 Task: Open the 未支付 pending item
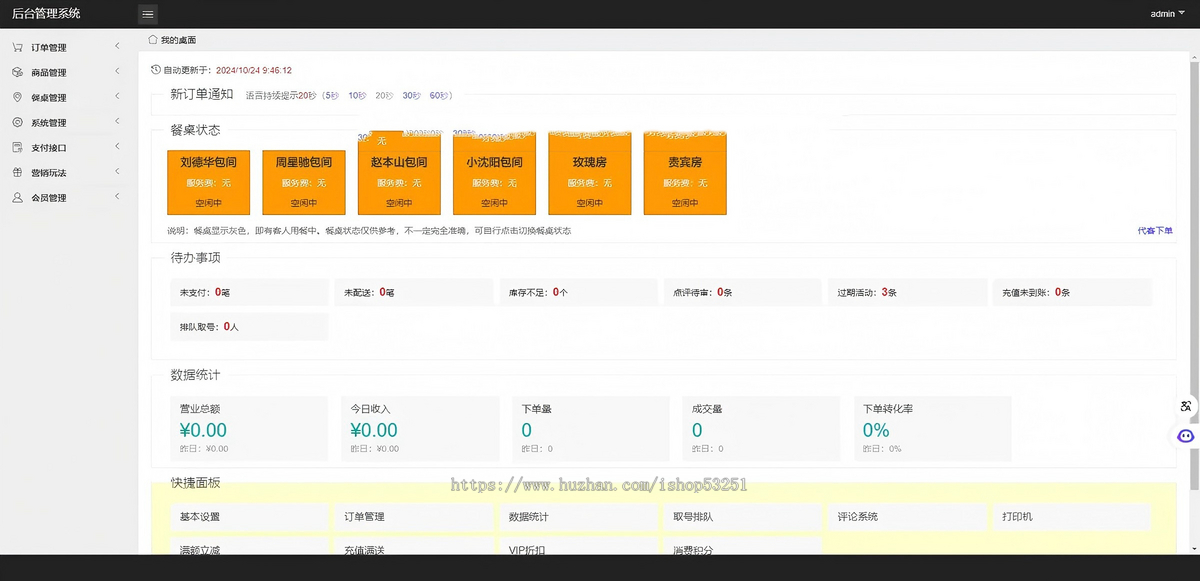pos(250,292)
